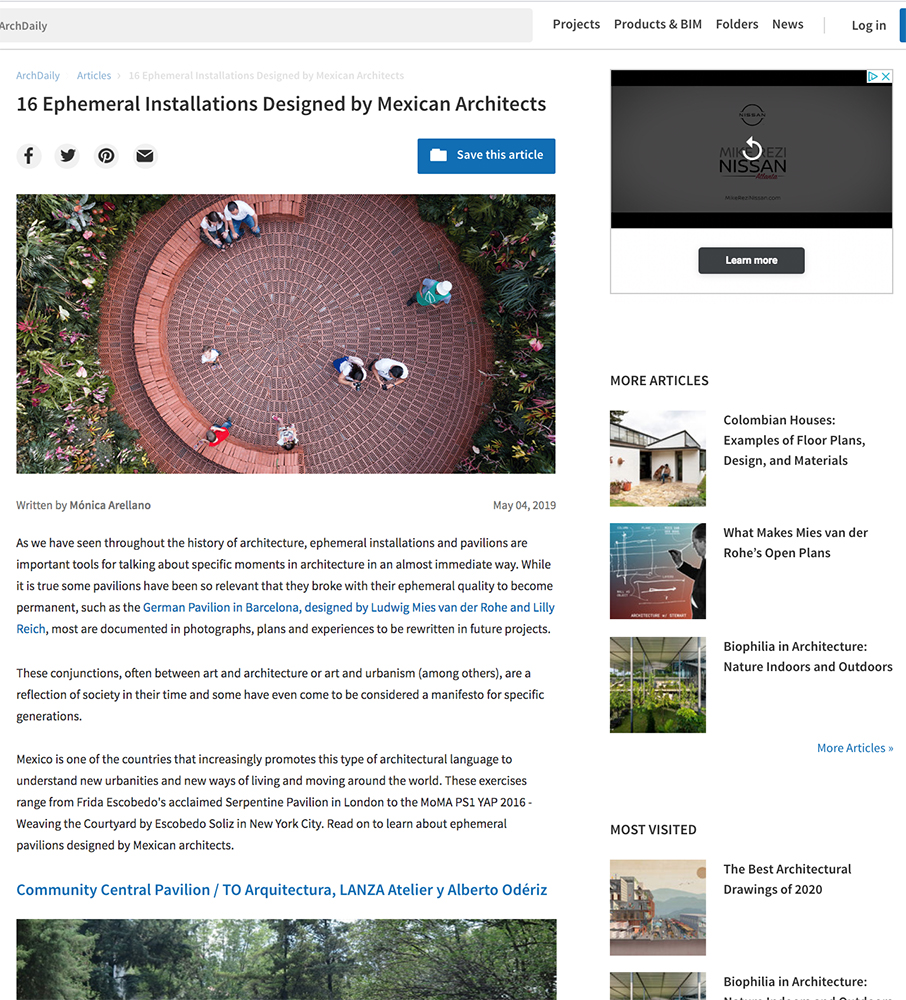Share article on Facebook

(x=29, y=156)
